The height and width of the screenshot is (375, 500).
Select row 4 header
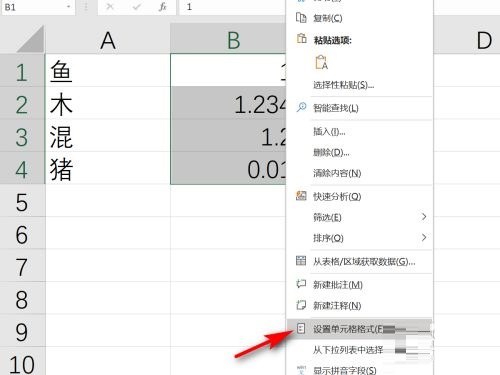pos(22,168)
